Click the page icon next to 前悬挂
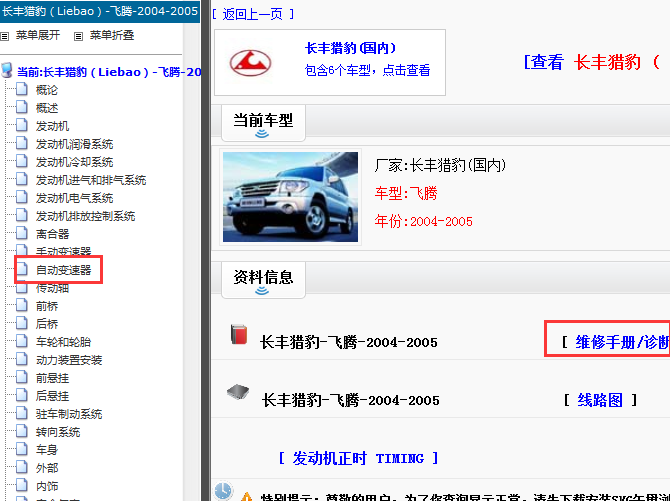670x501 pixels. pos(22,377)
